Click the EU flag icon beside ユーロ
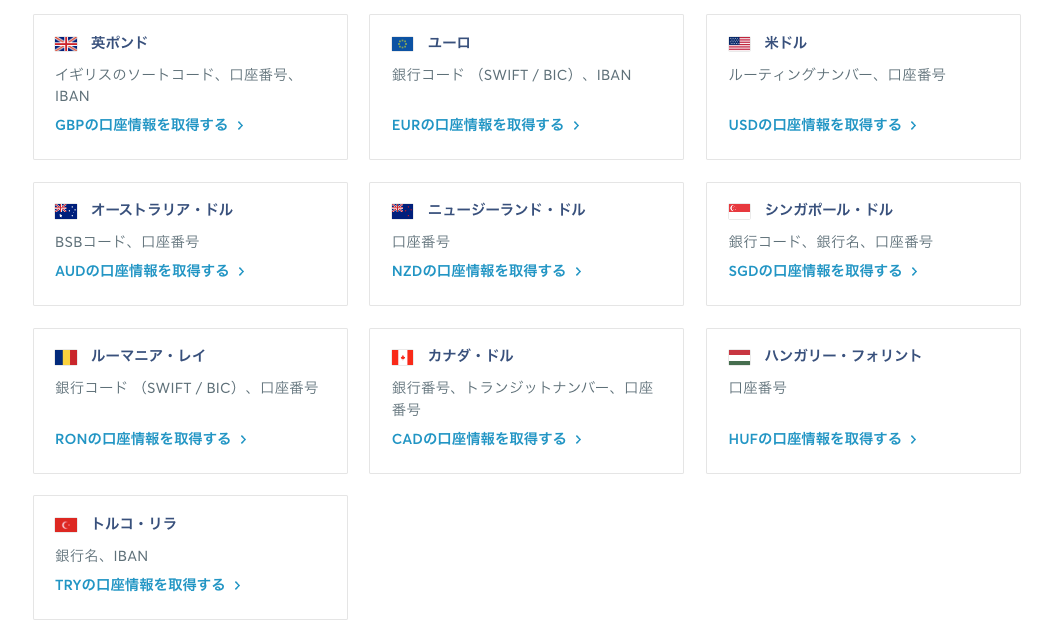Screen dimensions: 1049x637 (x=402, y=44)
